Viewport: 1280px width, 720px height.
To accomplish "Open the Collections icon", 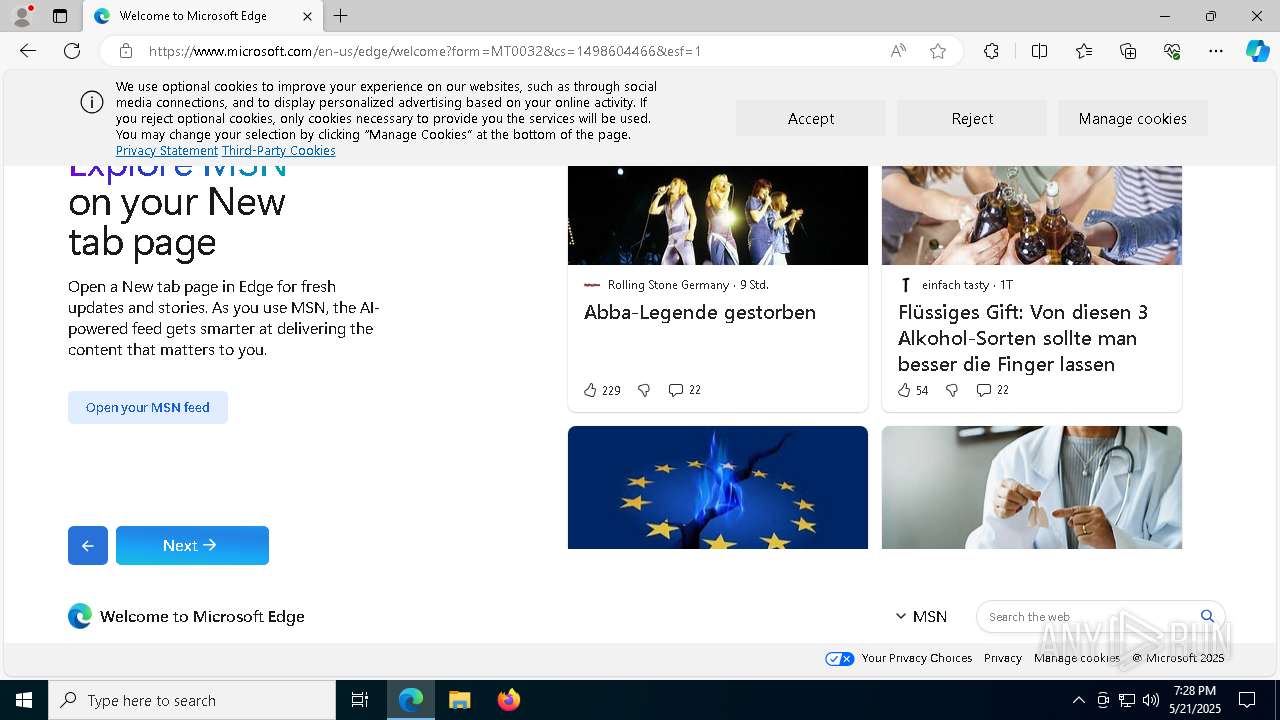I will 1128,51.
